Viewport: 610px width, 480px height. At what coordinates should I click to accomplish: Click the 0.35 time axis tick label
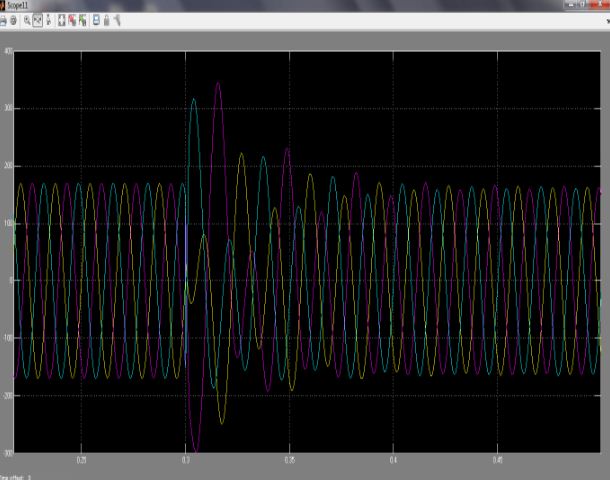[290, 461]
